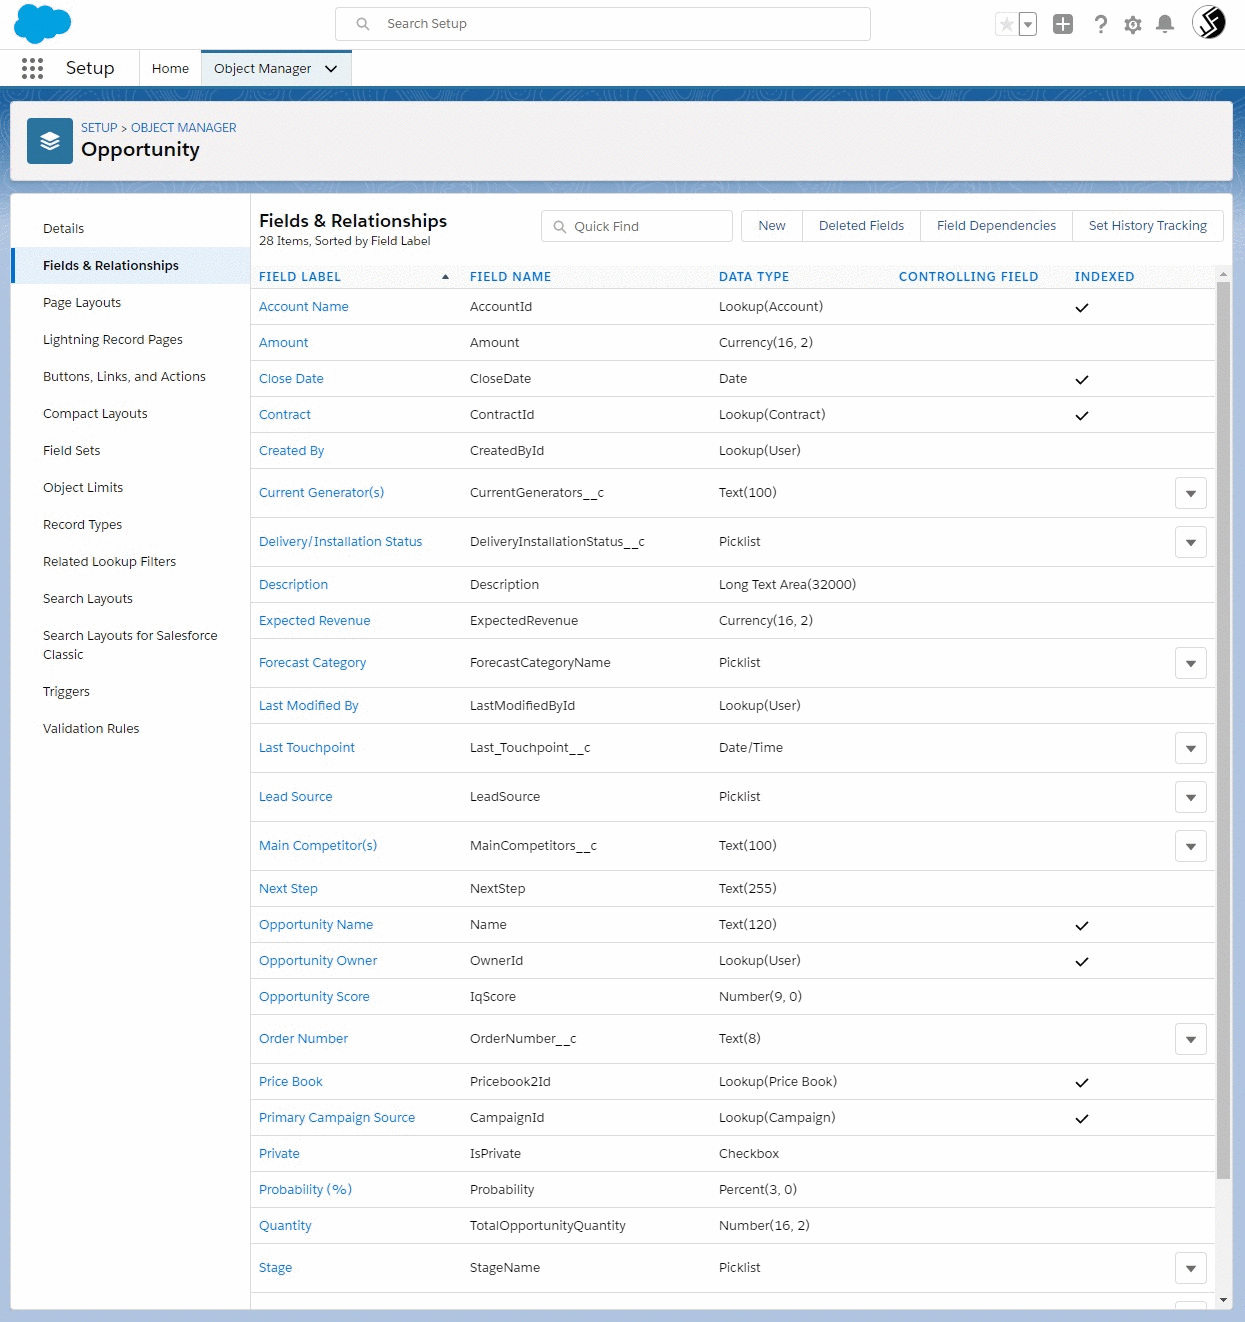Focus the Search Setup field

(603, 24)
